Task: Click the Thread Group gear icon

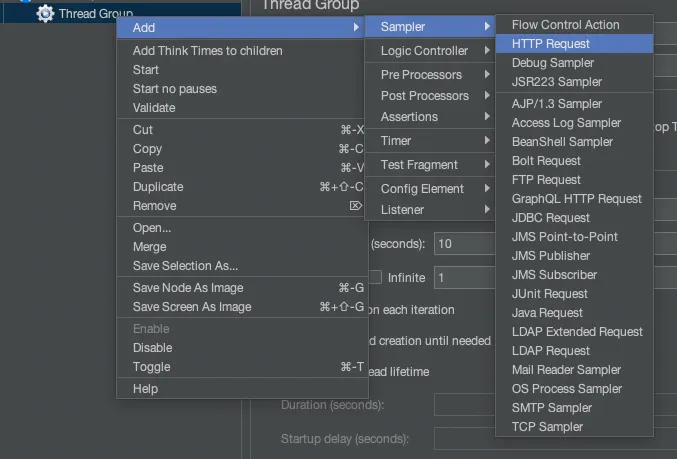Action: click(x=45, y=13)
